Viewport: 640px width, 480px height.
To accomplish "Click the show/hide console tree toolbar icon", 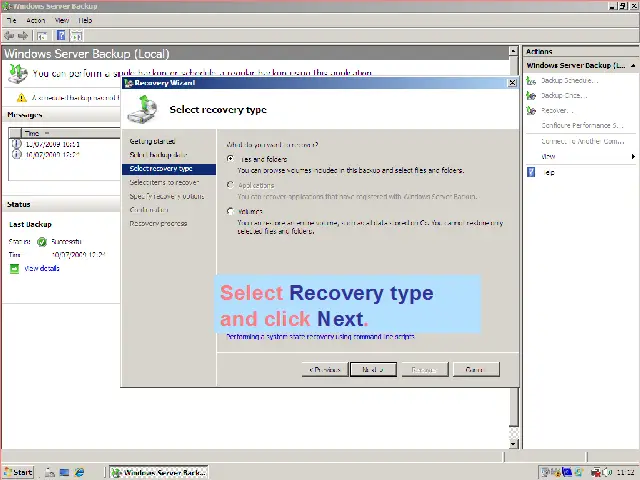I will pyautogui.click(x=42, y=36).
